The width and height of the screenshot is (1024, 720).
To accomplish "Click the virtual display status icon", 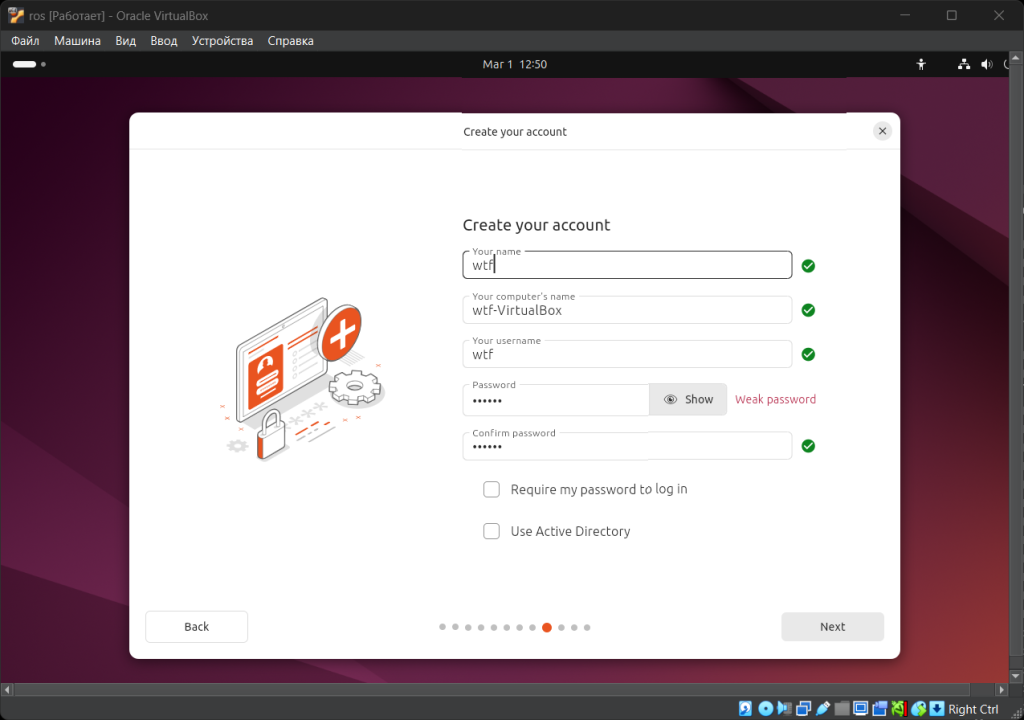I will click(x=861, y=708).
